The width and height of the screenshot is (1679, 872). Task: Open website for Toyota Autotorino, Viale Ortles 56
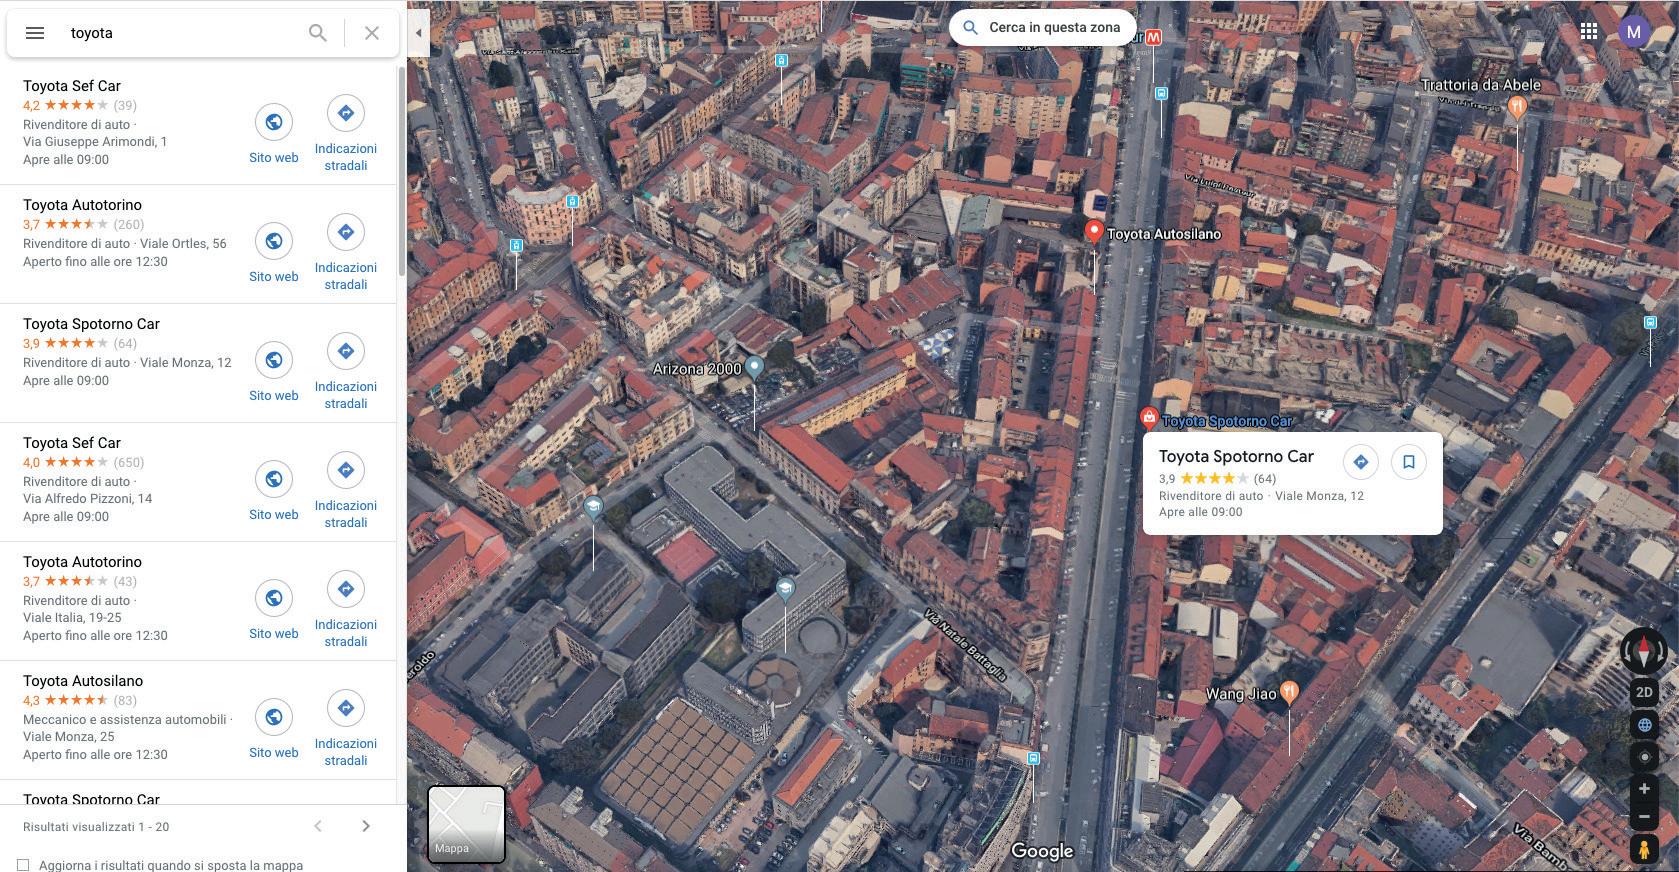273,253
